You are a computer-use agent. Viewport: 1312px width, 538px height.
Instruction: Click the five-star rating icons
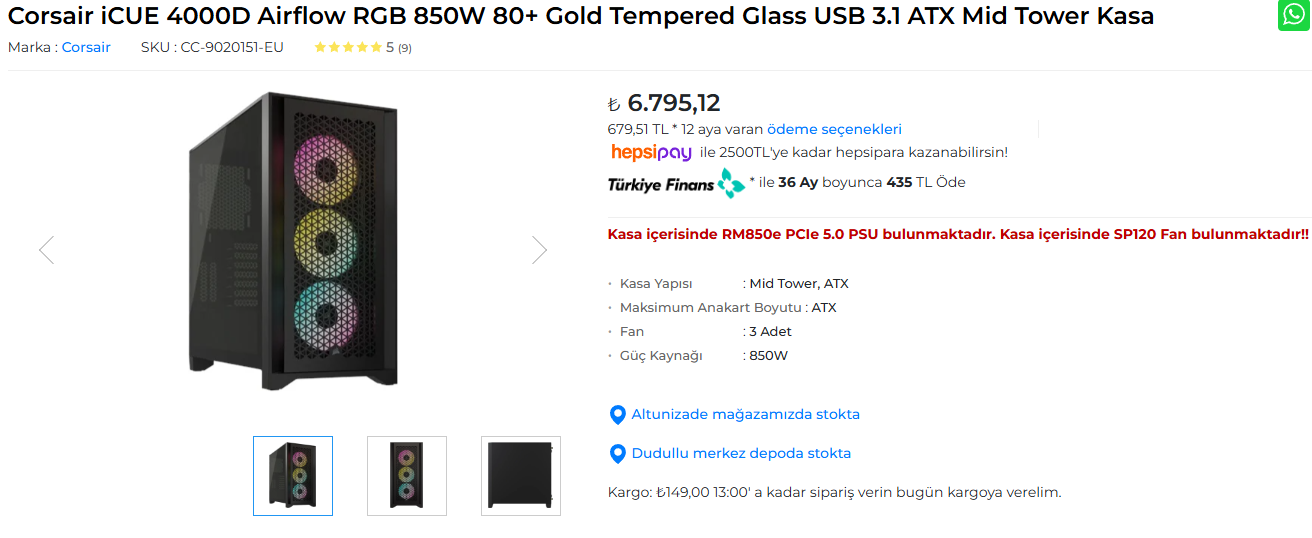tap(347, 47)
